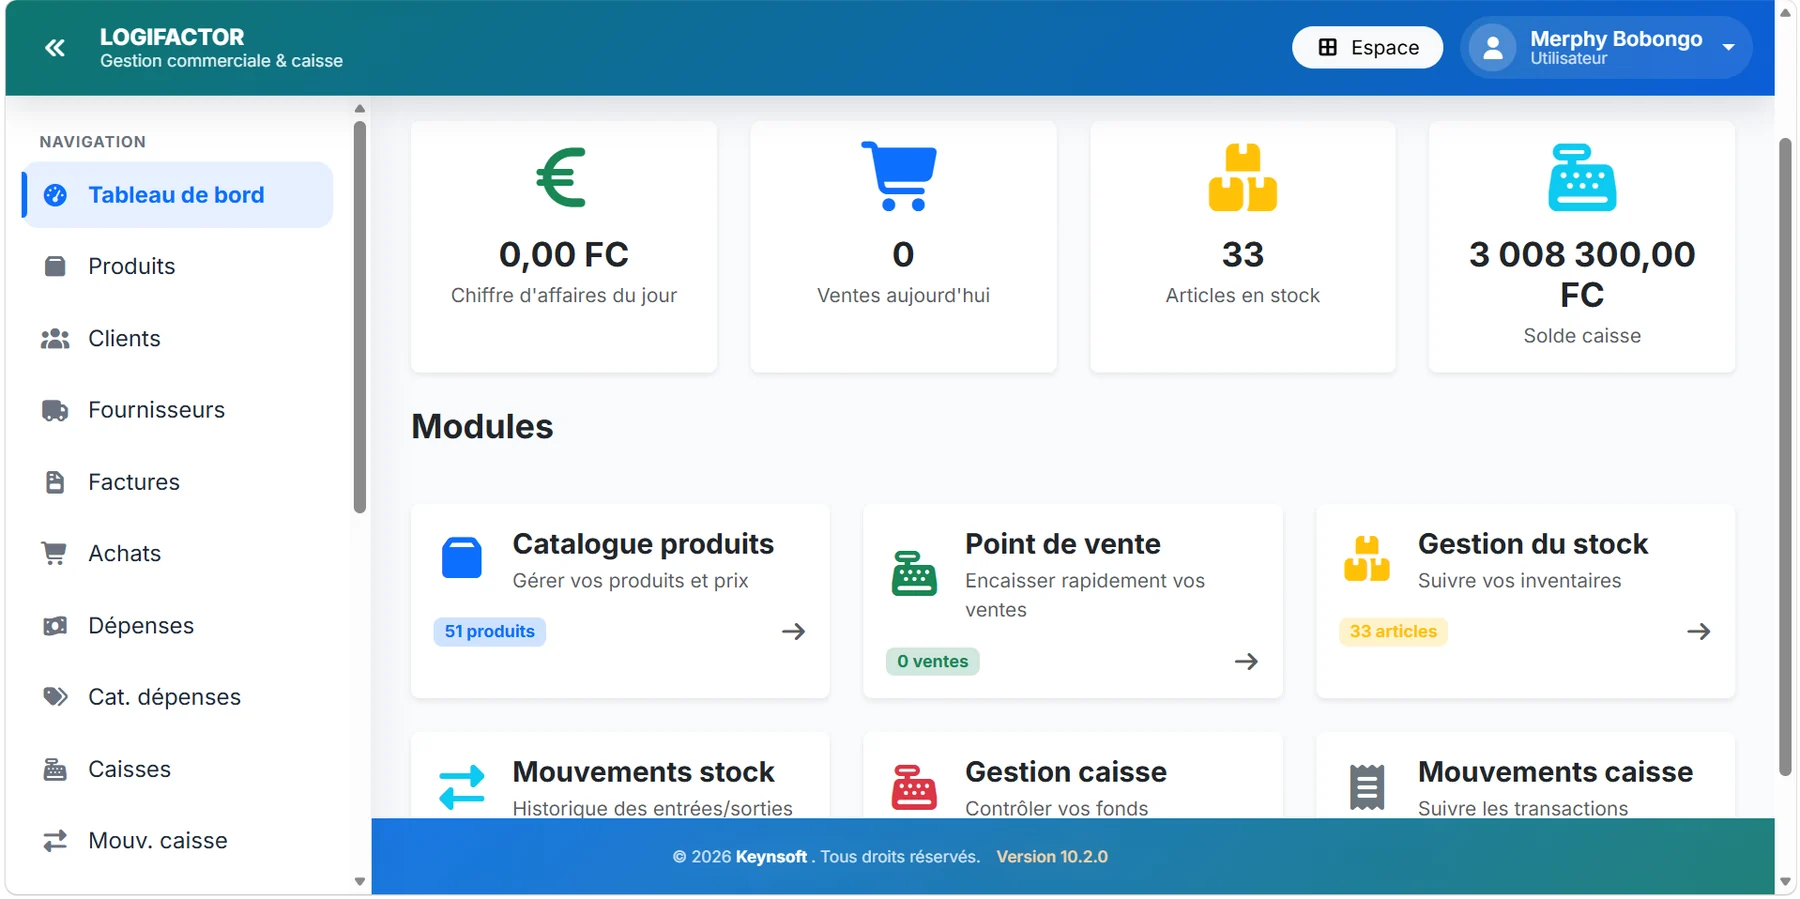Go to Produits in navigation
Viewport: 1800px width, 899px height.
(178, 266)
